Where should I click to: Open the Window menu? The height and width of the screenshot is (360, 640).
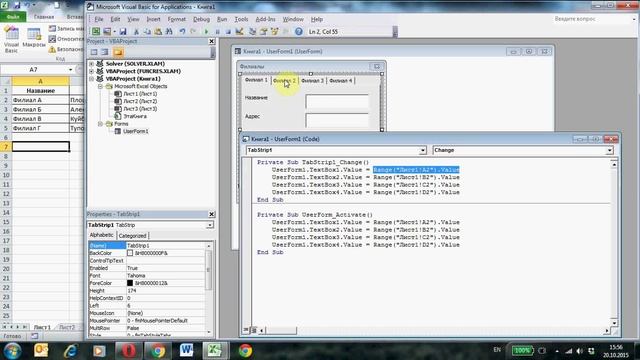293,19
